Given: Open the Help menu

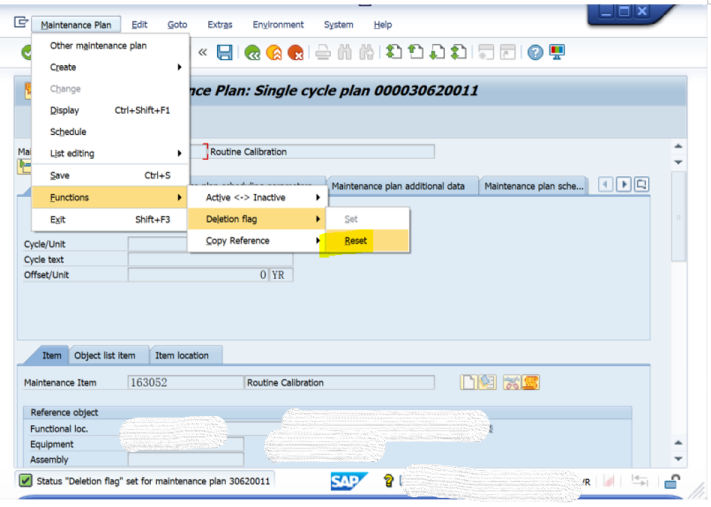Looking at the screenshot, I should click(x=383, y=25).
